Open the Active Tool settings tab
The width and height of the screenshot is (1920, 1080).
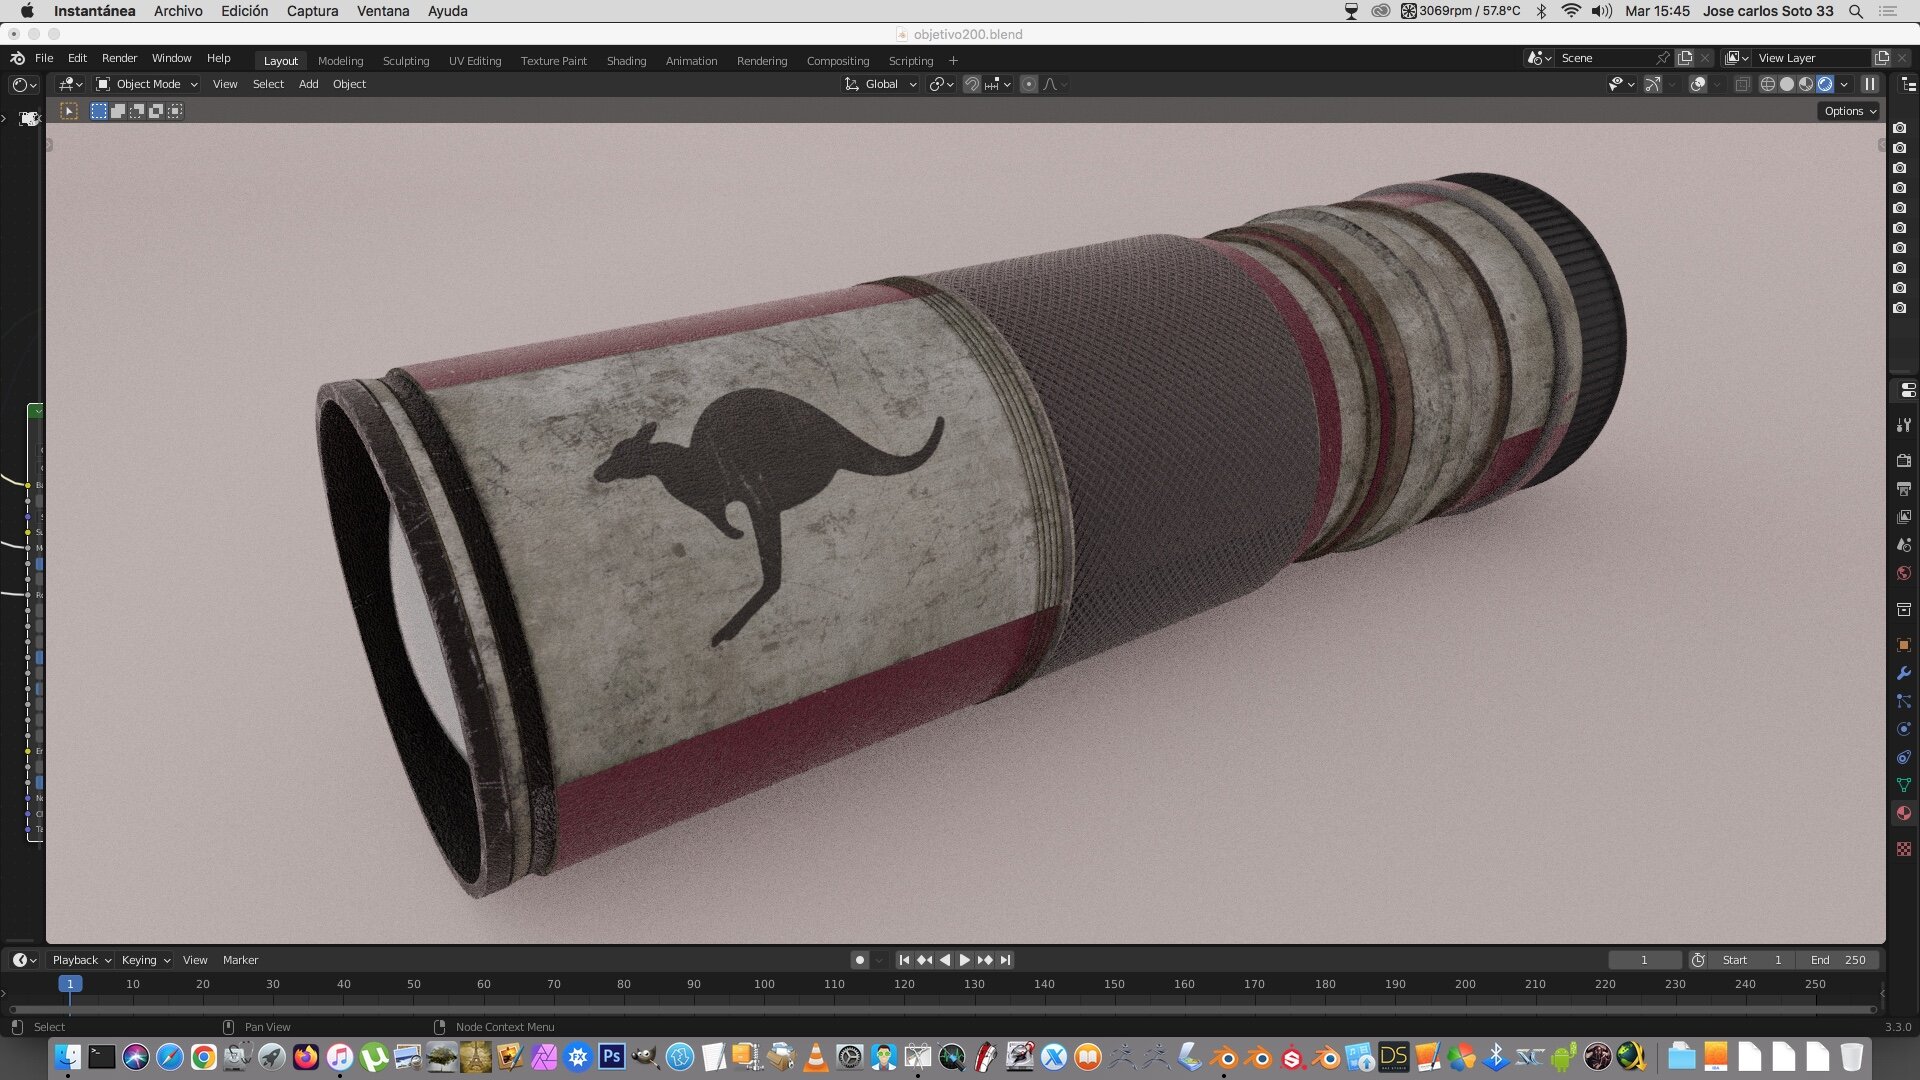pos(1904,425)
